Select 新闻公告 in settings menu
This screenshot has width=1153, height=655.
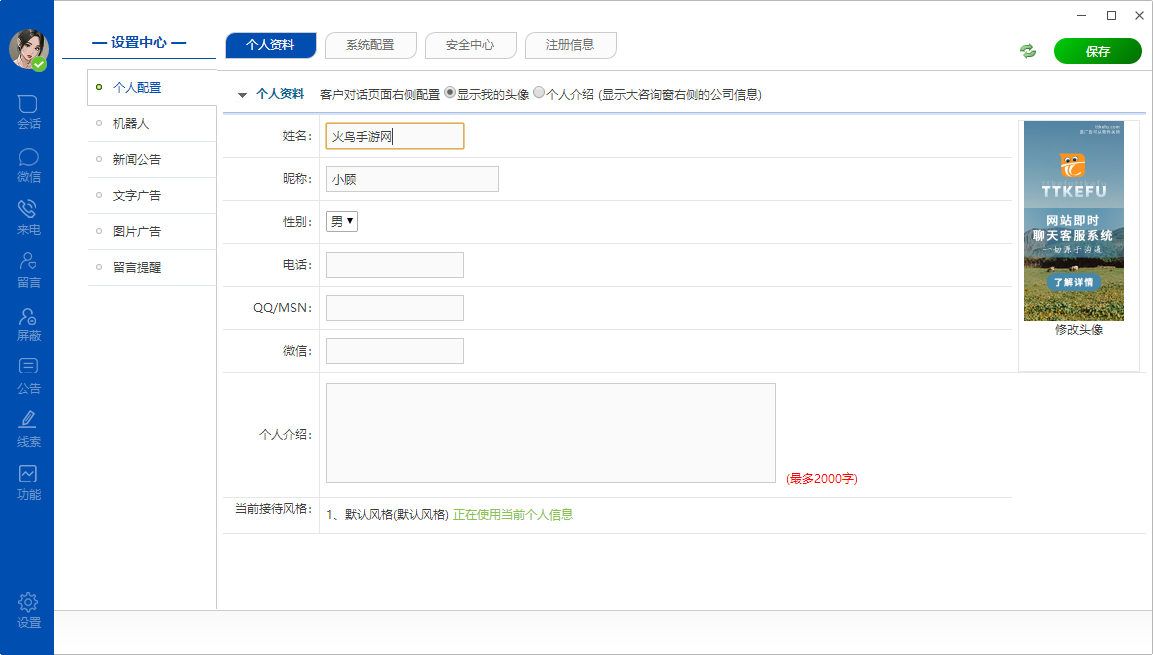click(151, 160)
